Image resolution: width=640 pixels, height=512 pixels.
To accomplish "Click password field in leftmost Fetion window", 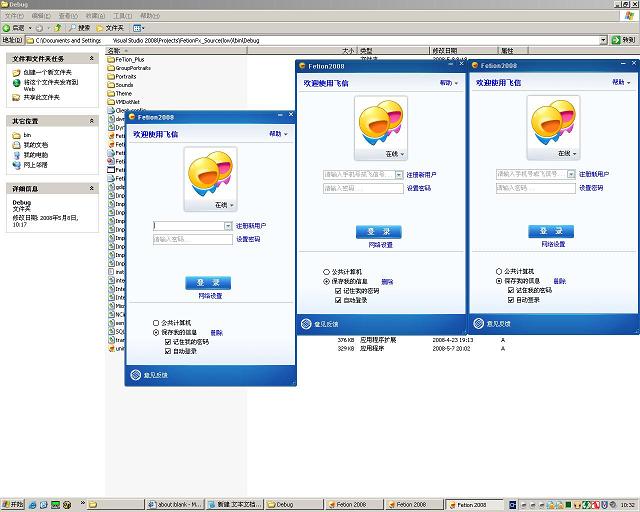I will (193, 239).
